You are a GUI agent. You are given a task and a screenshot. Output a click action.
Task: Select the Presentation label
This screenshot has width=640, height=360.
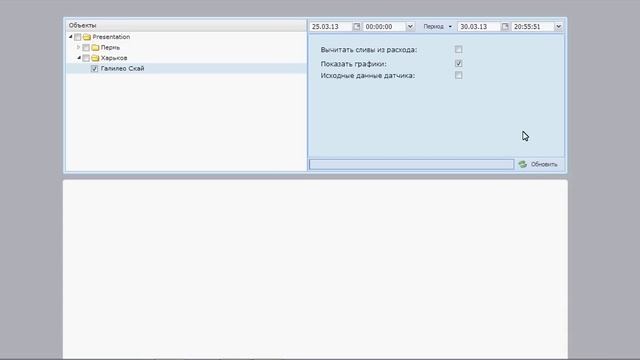(x=111, y=37)
